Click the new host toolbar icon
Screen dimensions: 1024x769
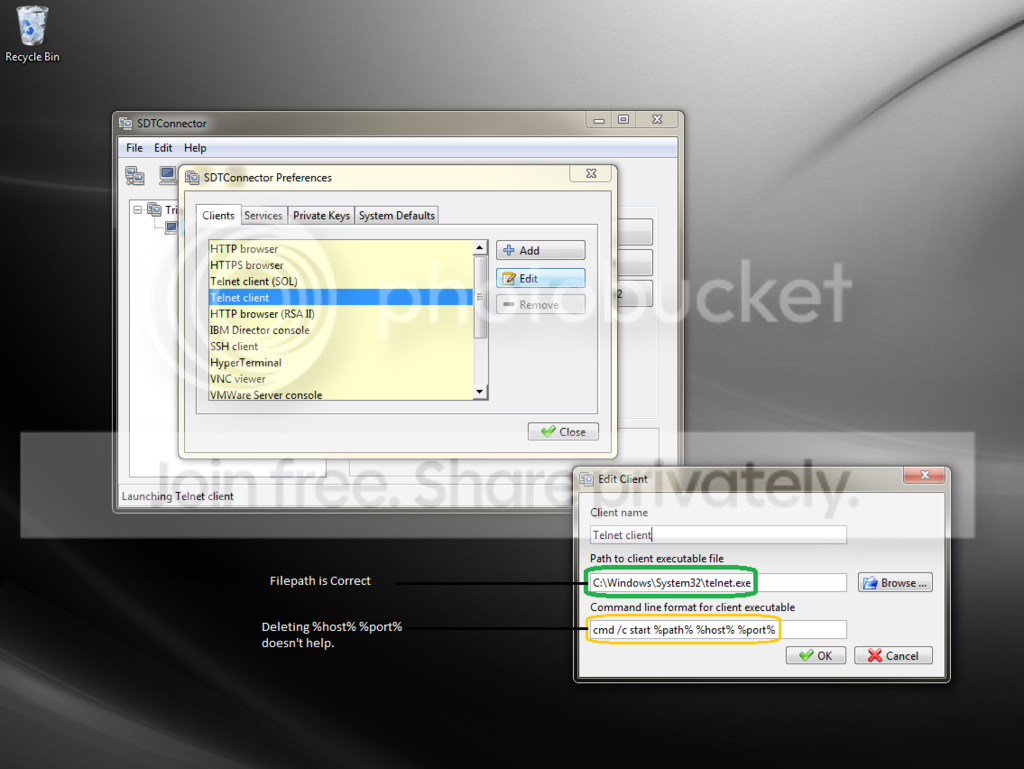click(167, 175)
